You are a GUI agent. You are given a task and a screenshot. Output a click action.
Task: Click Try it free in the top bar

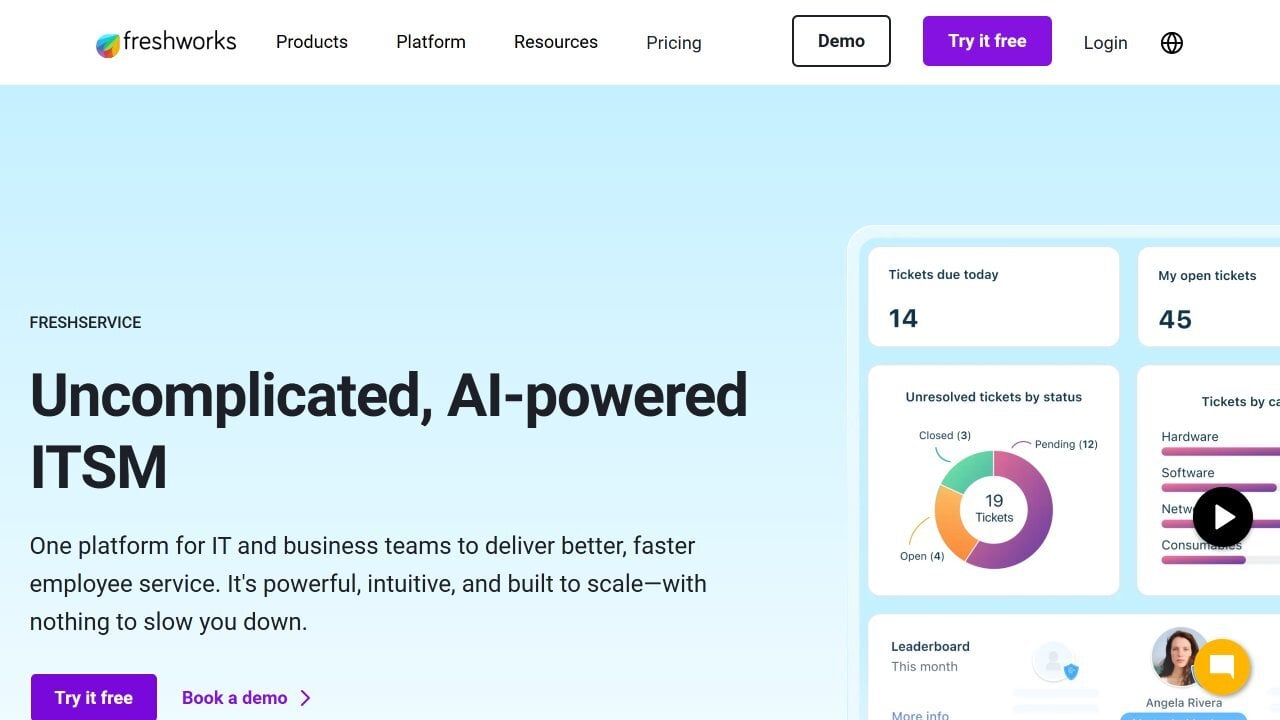point(987,41)
